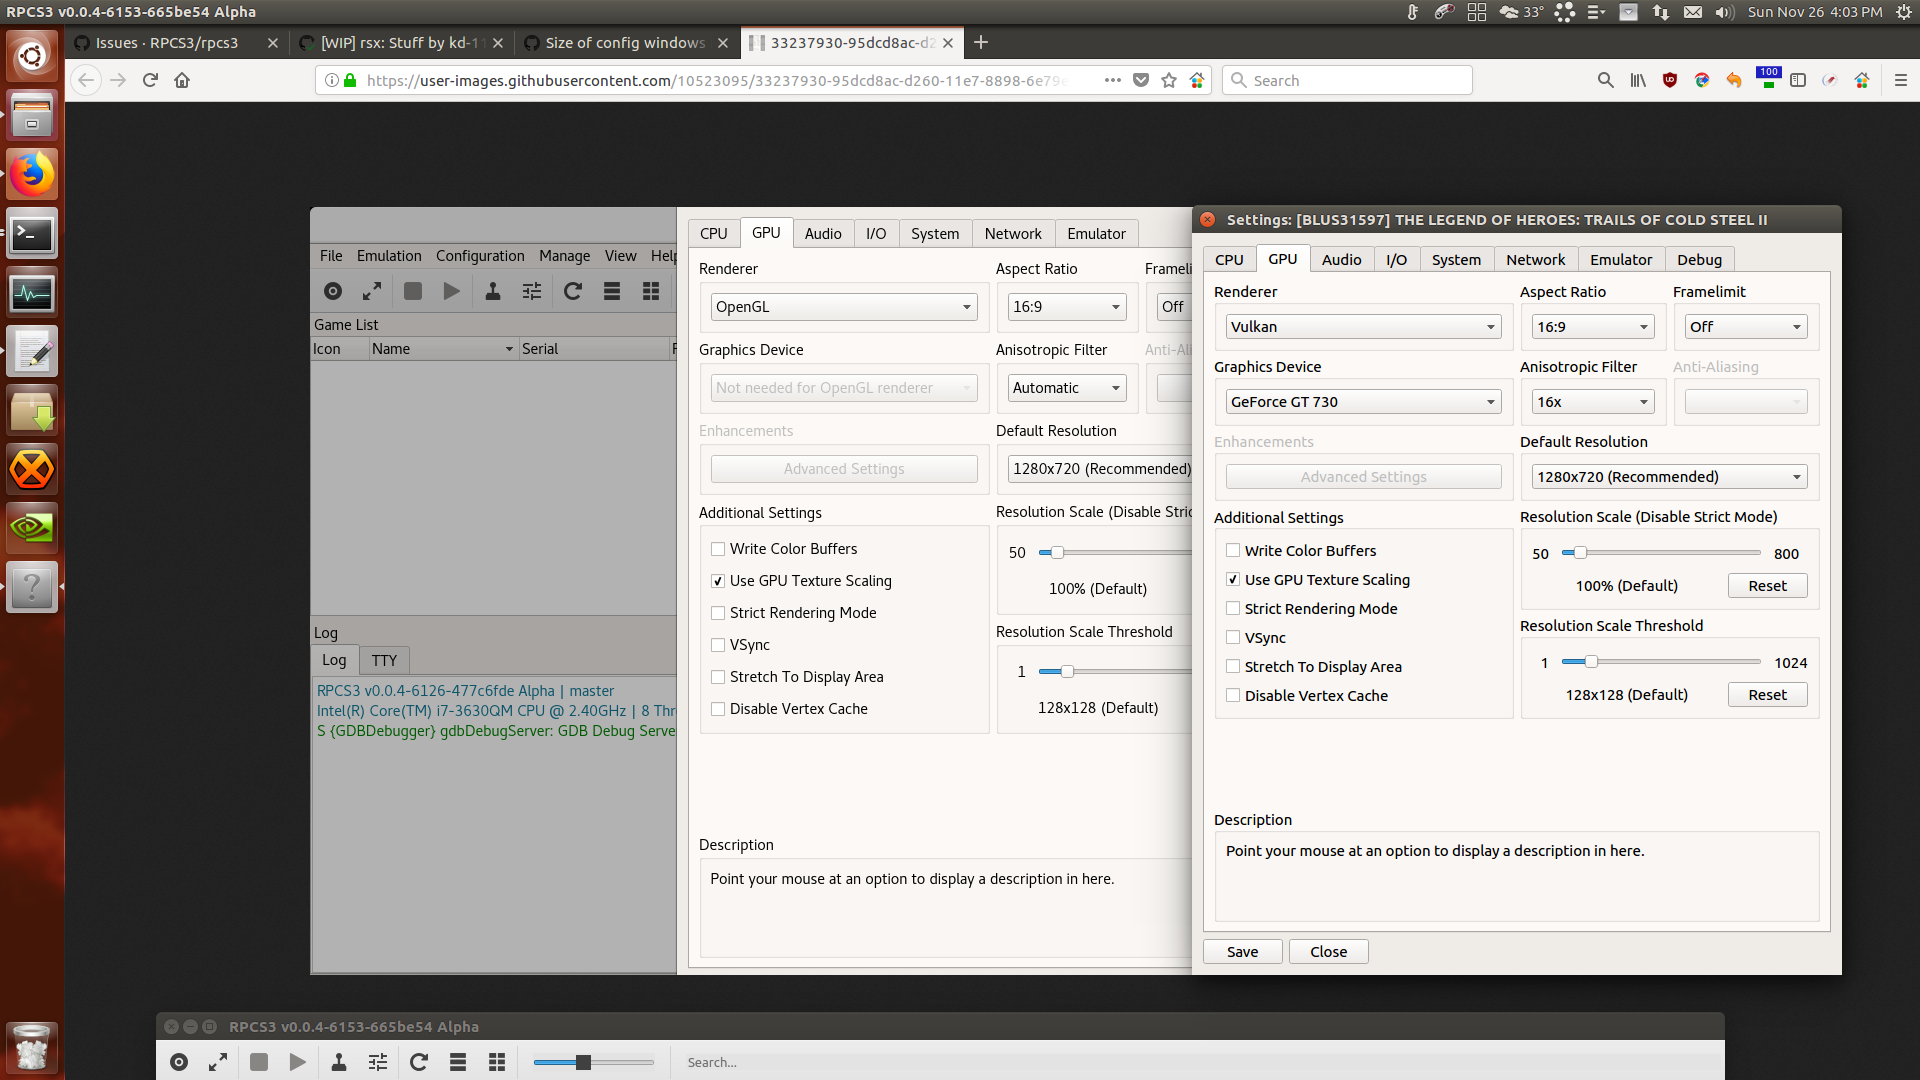Image resolution: width=1920 pixels, height=1080 pixels.
Task: Open the Vulkan renderer dropdown
Action: [1363, 327]
